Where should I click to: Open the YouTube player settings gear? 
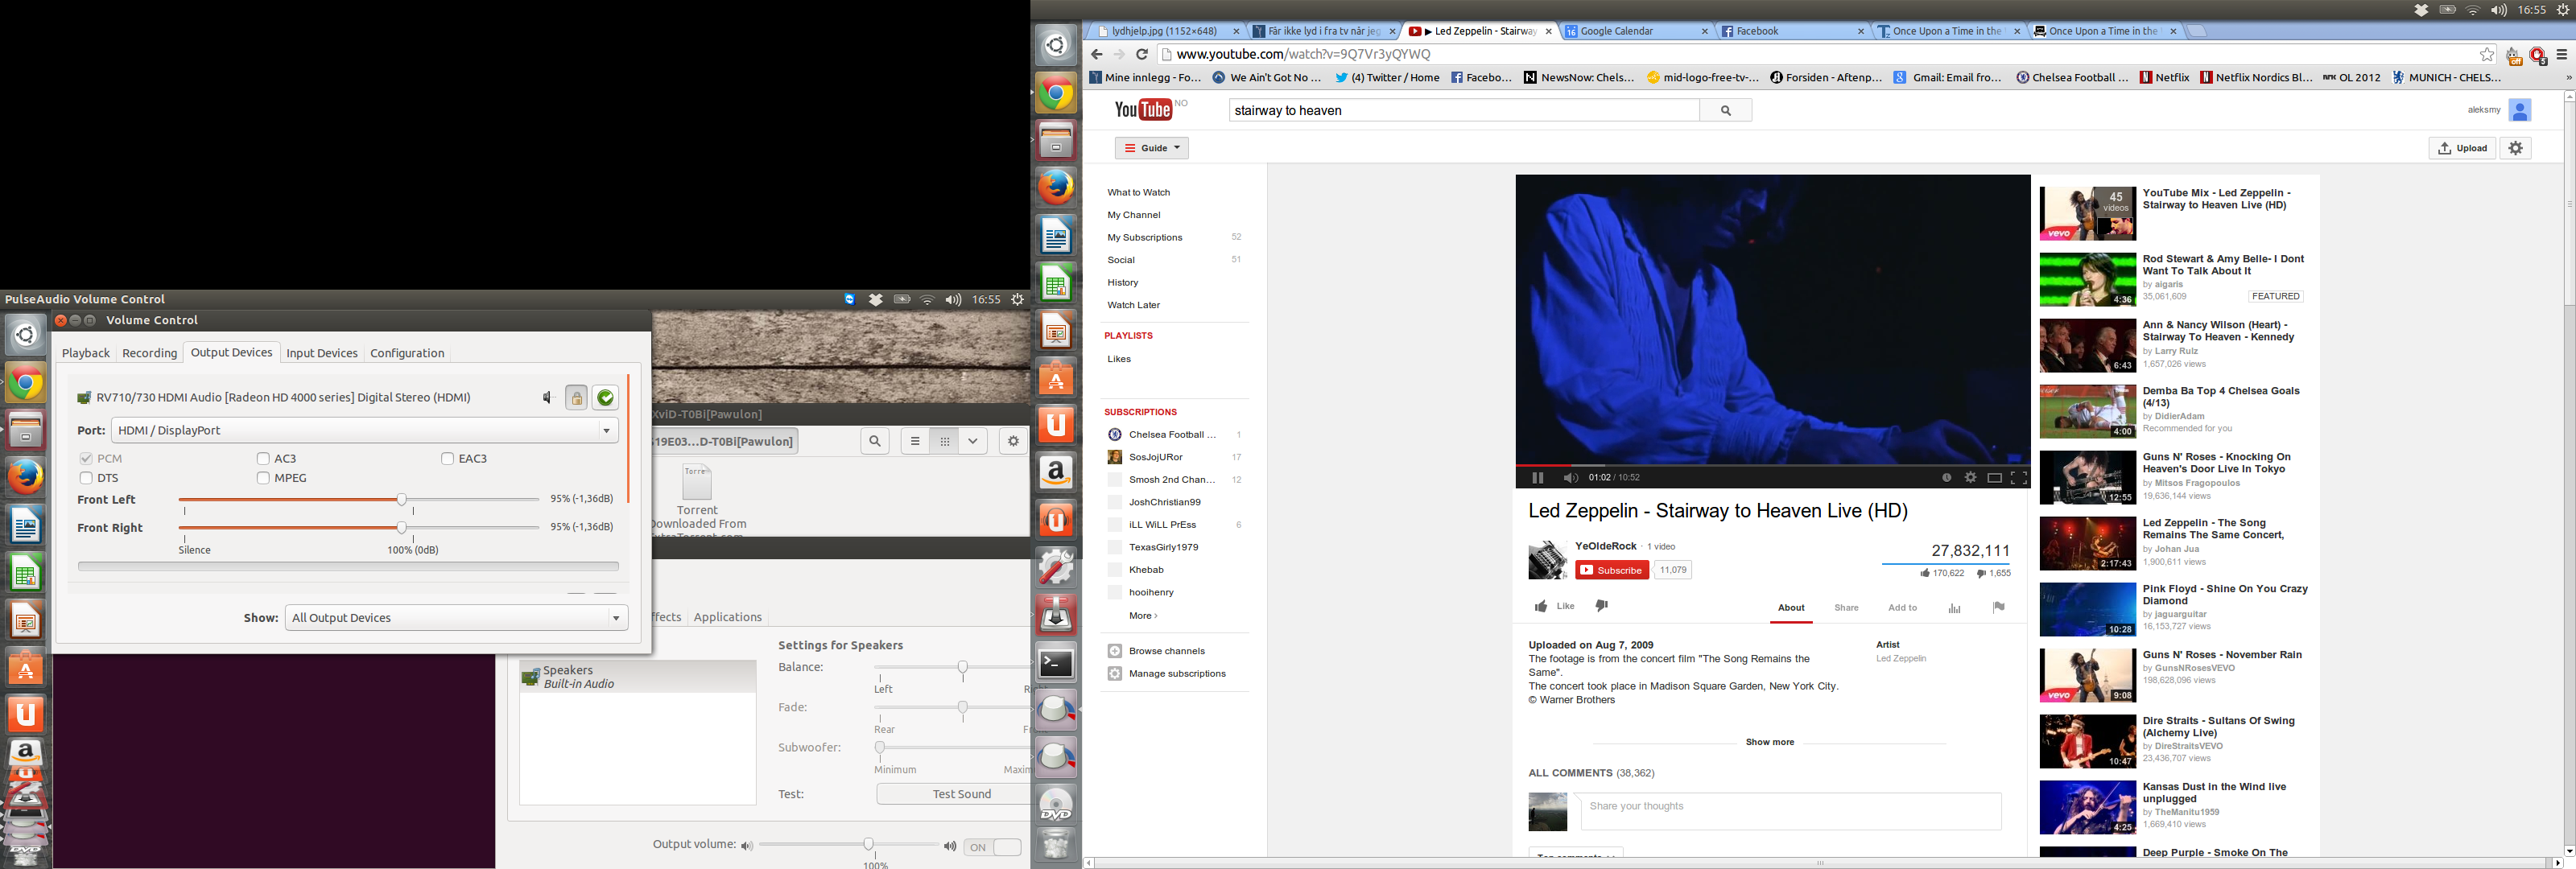pyautogui.click(x=1970, y=478)
